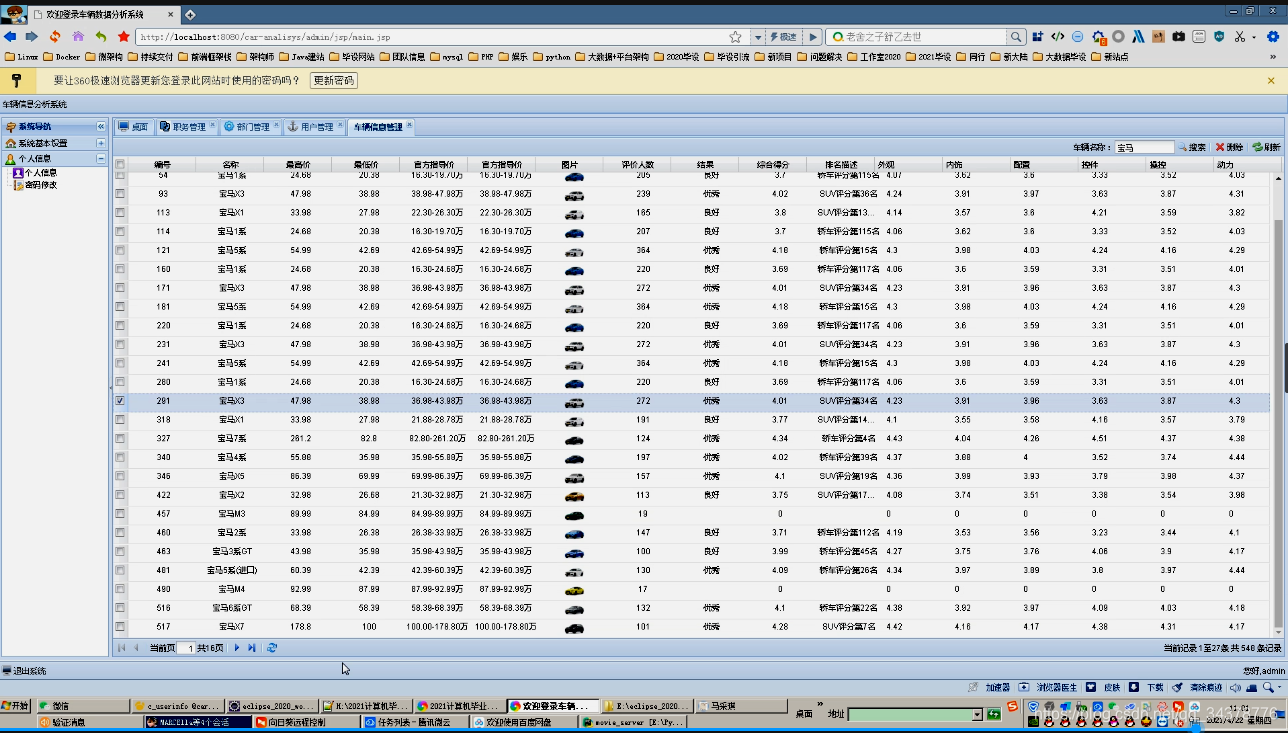Check the row 93 宝马X3 checkbox

pyautogui.click(x=120, y=194)
